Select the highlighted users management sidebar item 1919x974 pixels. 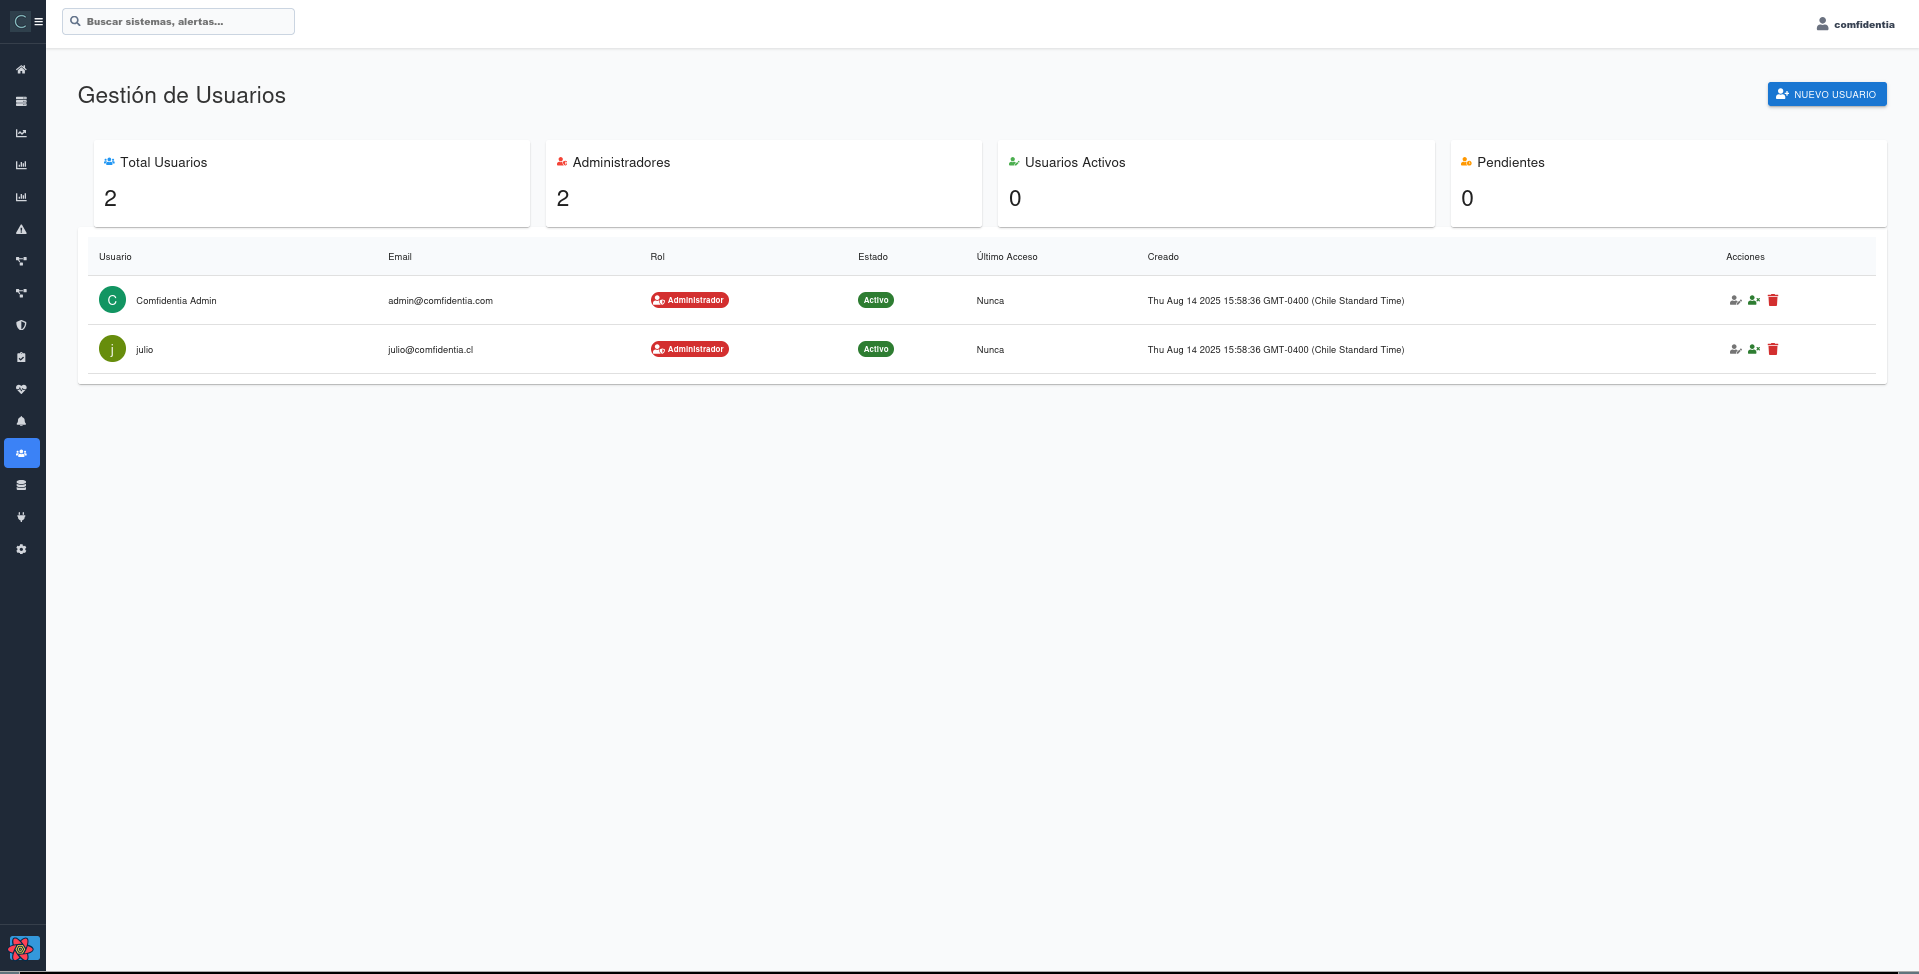point(21,453)
